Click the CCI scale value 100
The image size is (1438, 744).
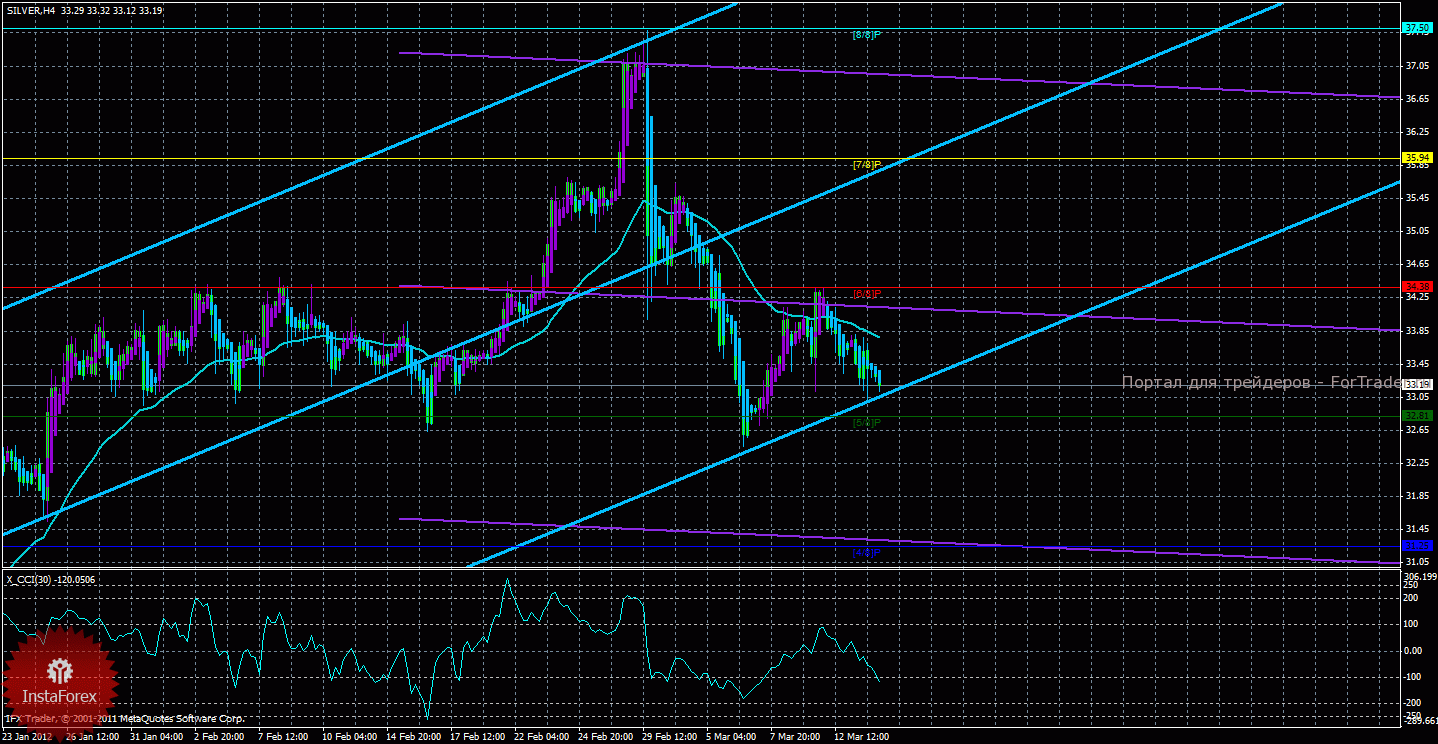(1412, 624)
